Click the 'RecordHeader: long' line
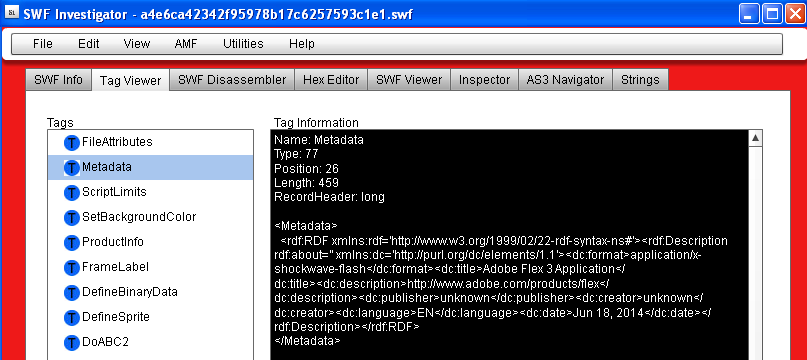Viewport: 807px width, 360px height. [329, 197]
